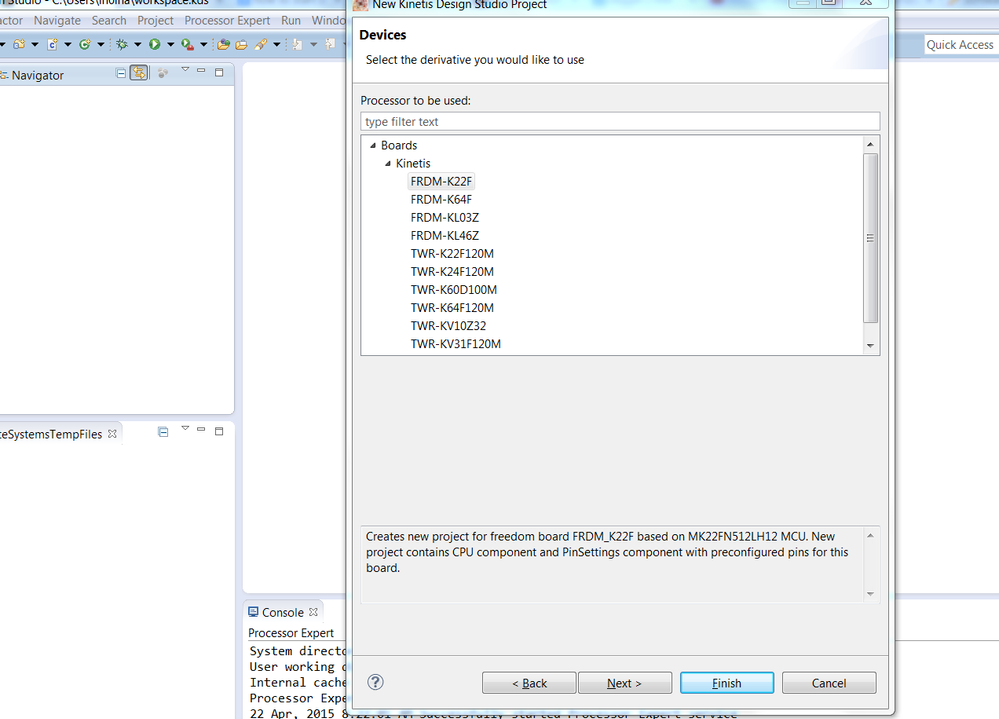
Task: Collapse the Boards tree node
Action: [373, 145]
